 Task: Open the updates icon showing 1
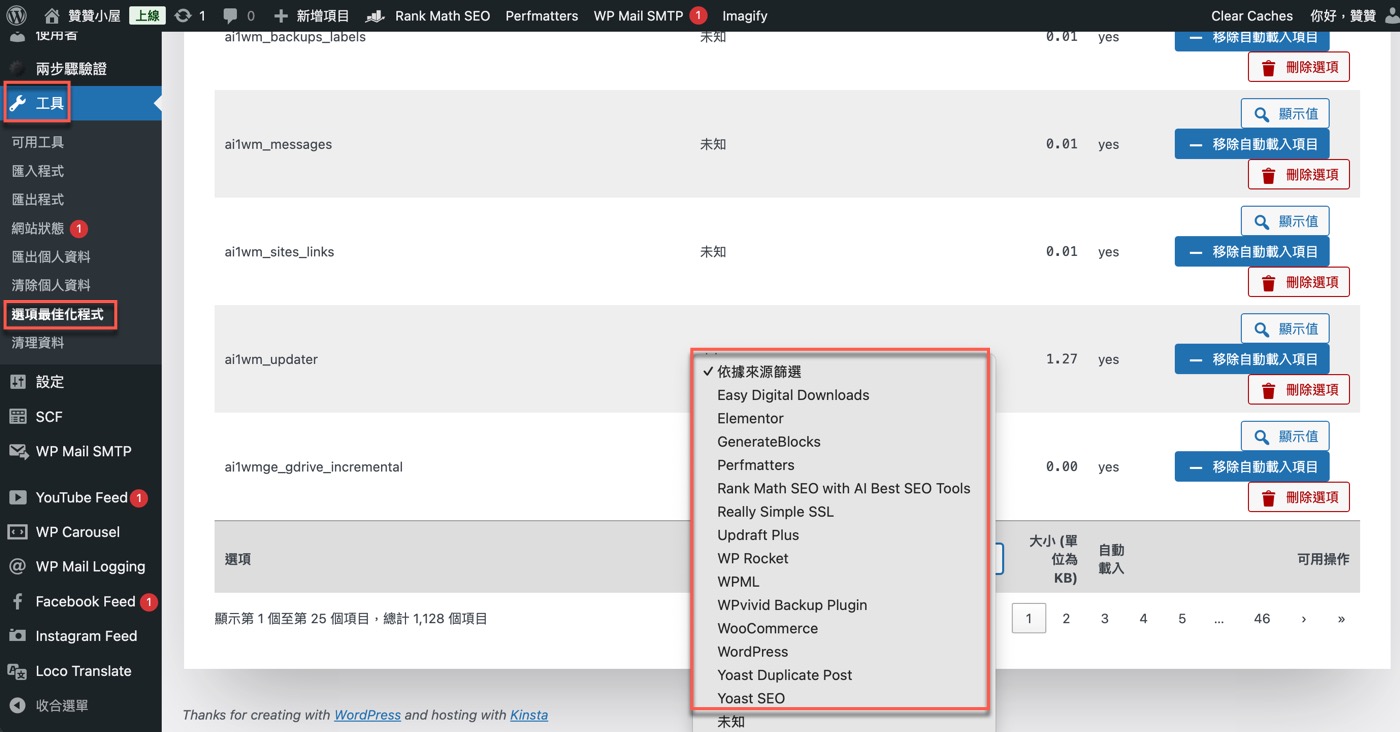[182, 15]
